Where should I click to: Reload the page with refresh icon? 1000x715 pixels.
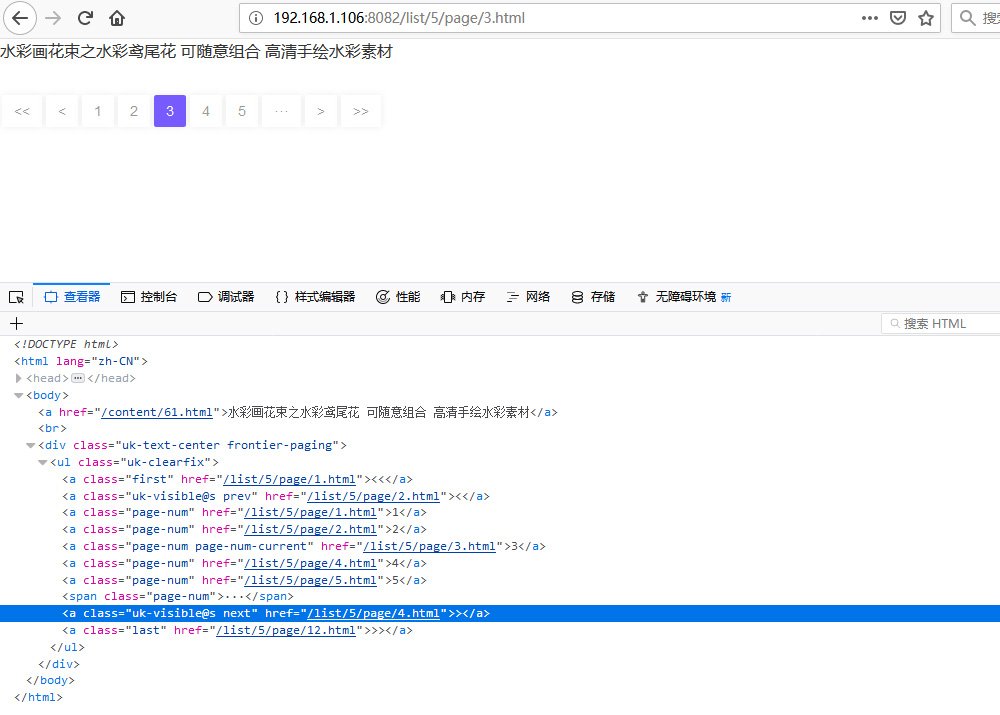click(86, 18)
